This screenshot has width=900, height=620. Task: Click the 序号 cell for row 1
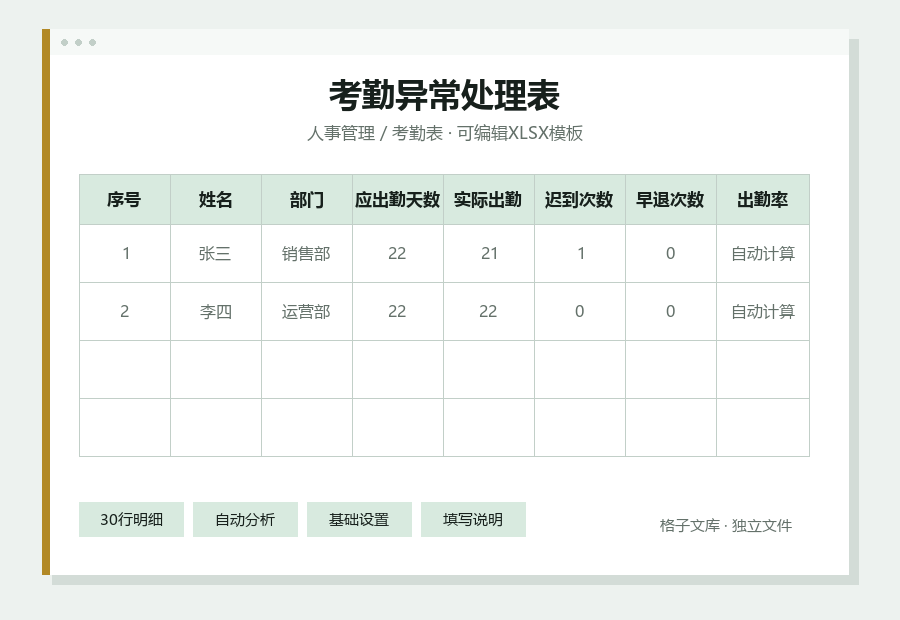125,253
